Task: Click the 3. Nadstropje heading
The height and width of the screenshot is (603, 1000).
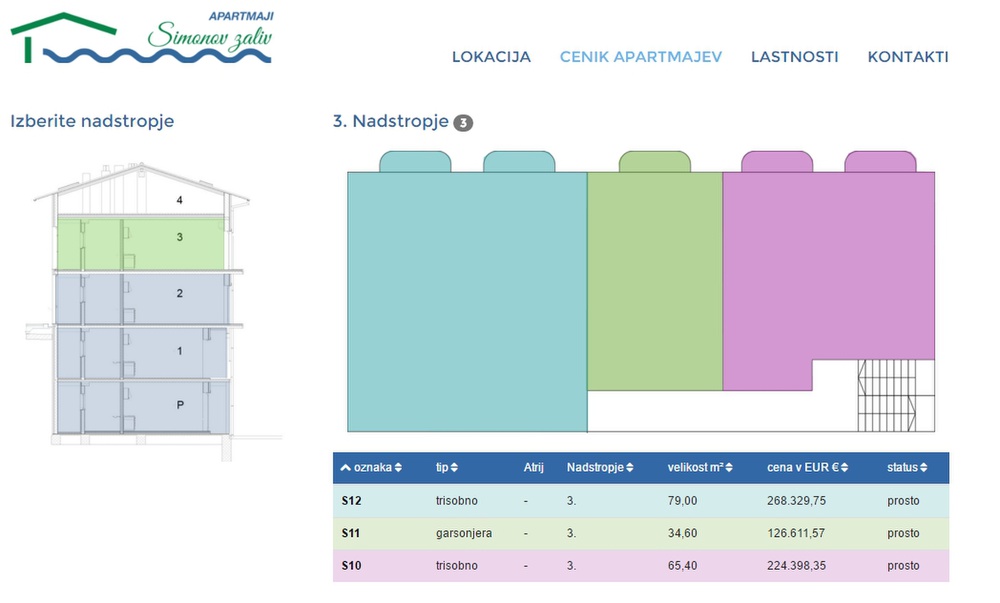Action: click(390, 121)
